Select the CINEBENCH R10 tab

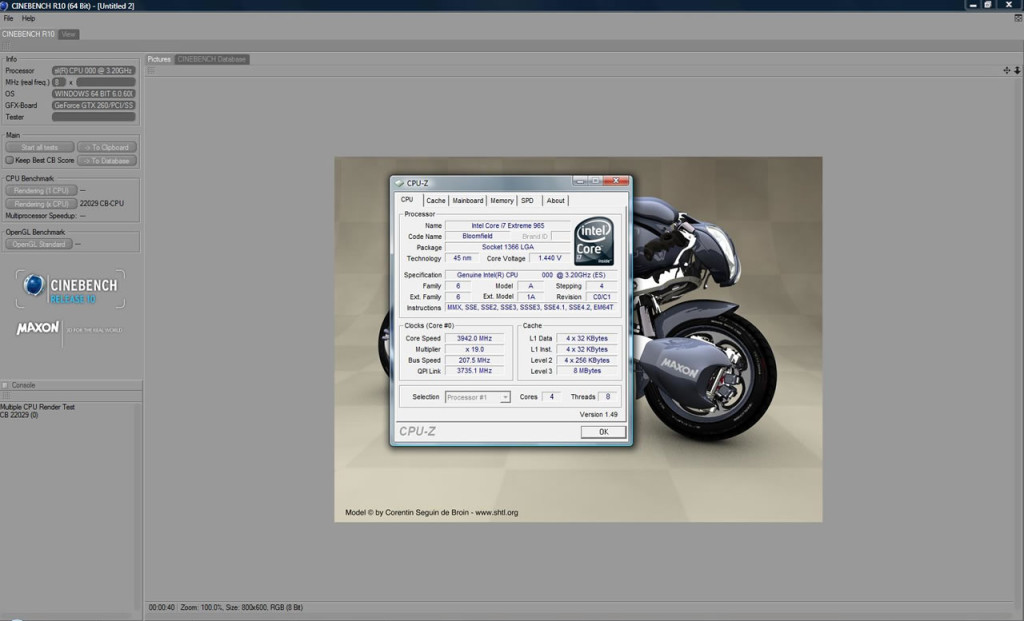pyautogui.click(x=28, y=34)
